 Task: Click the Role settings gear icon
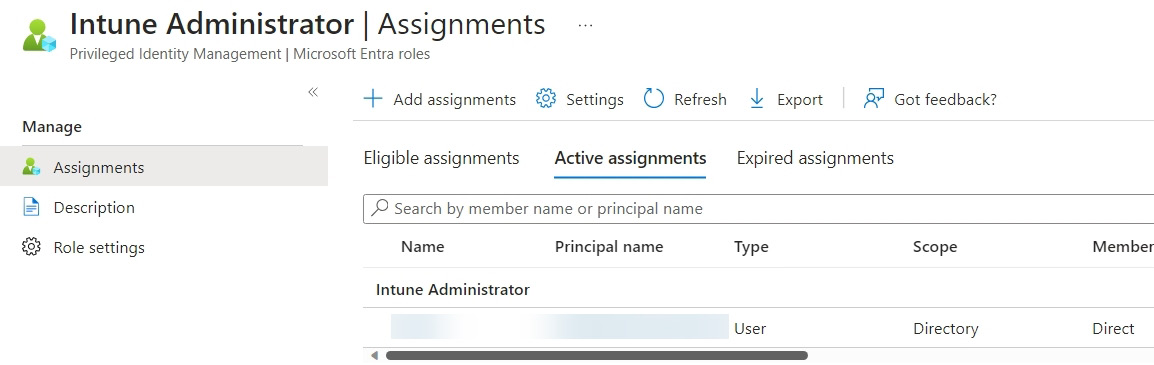(x=31, y=247)
